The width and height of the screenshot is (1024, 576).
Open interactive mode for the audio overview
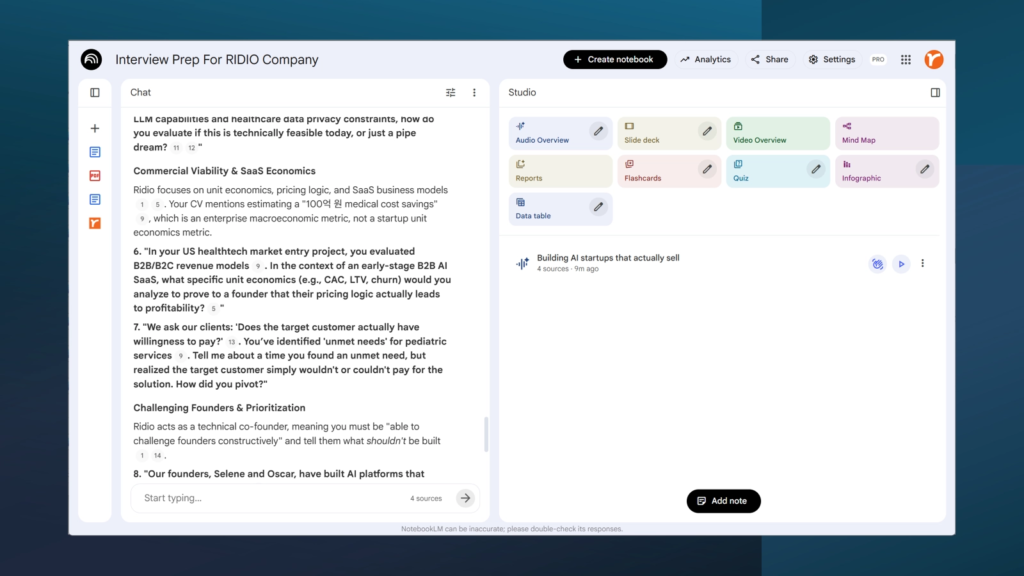tap(877, 264)
